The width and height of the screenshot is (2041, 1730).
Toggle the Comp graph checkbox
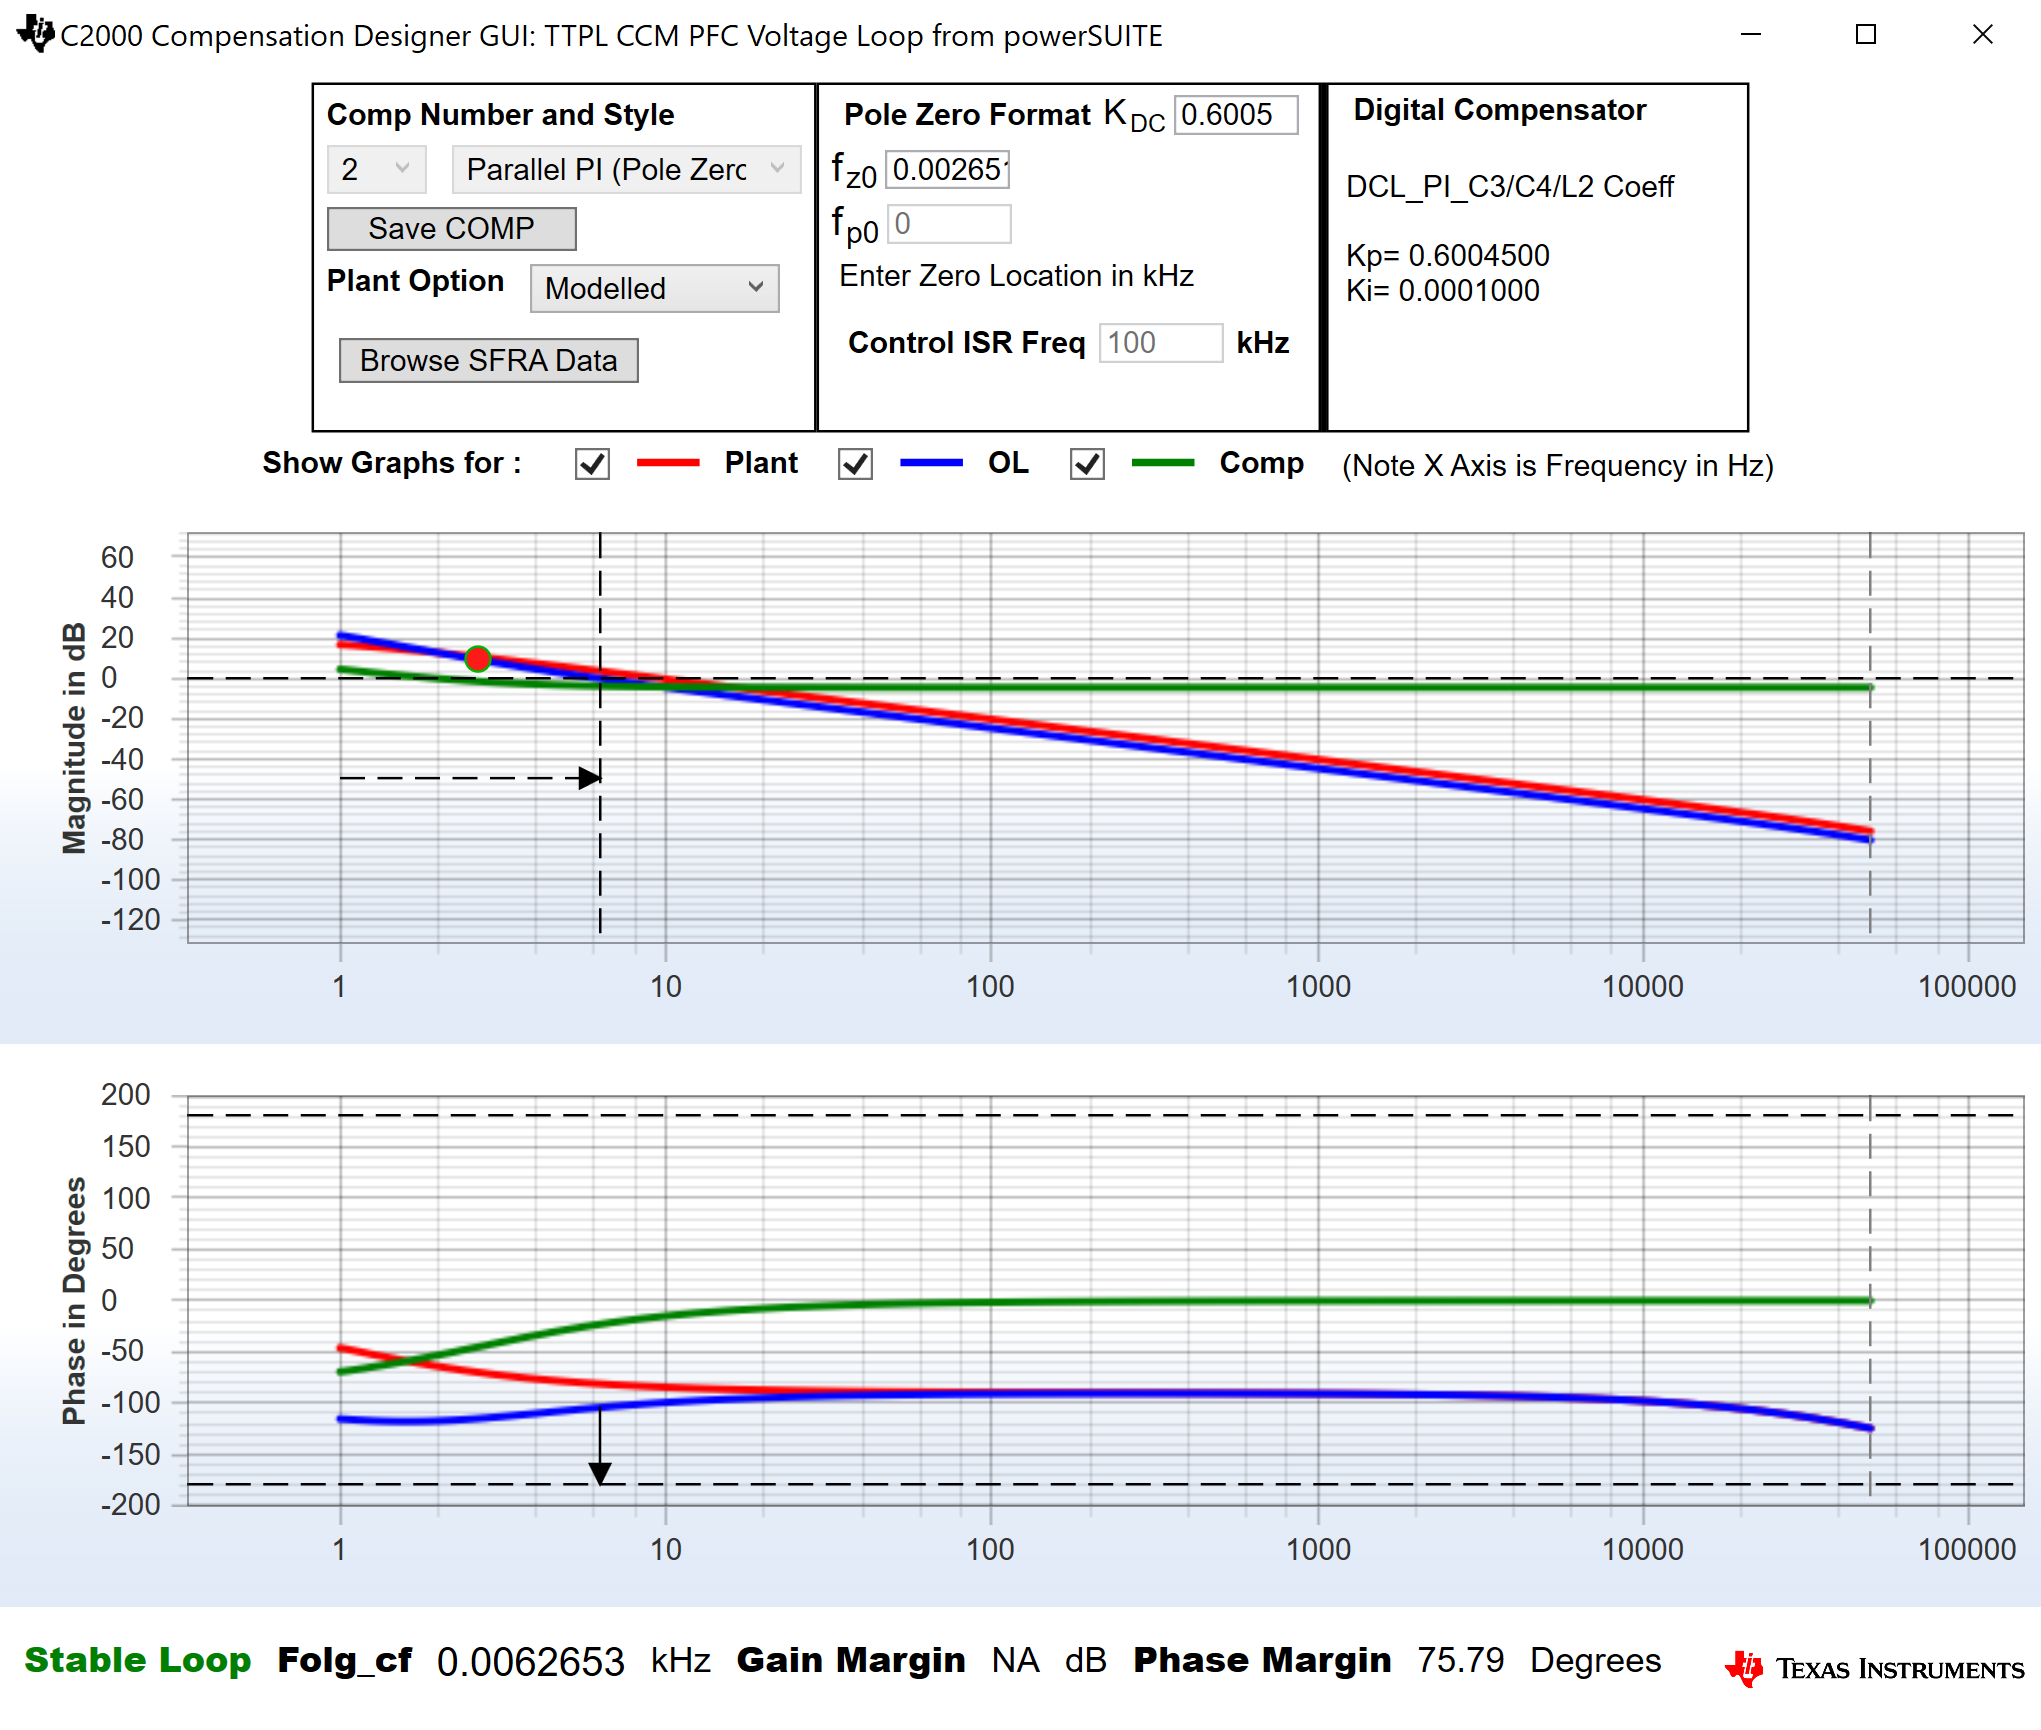pos(1087,464)
